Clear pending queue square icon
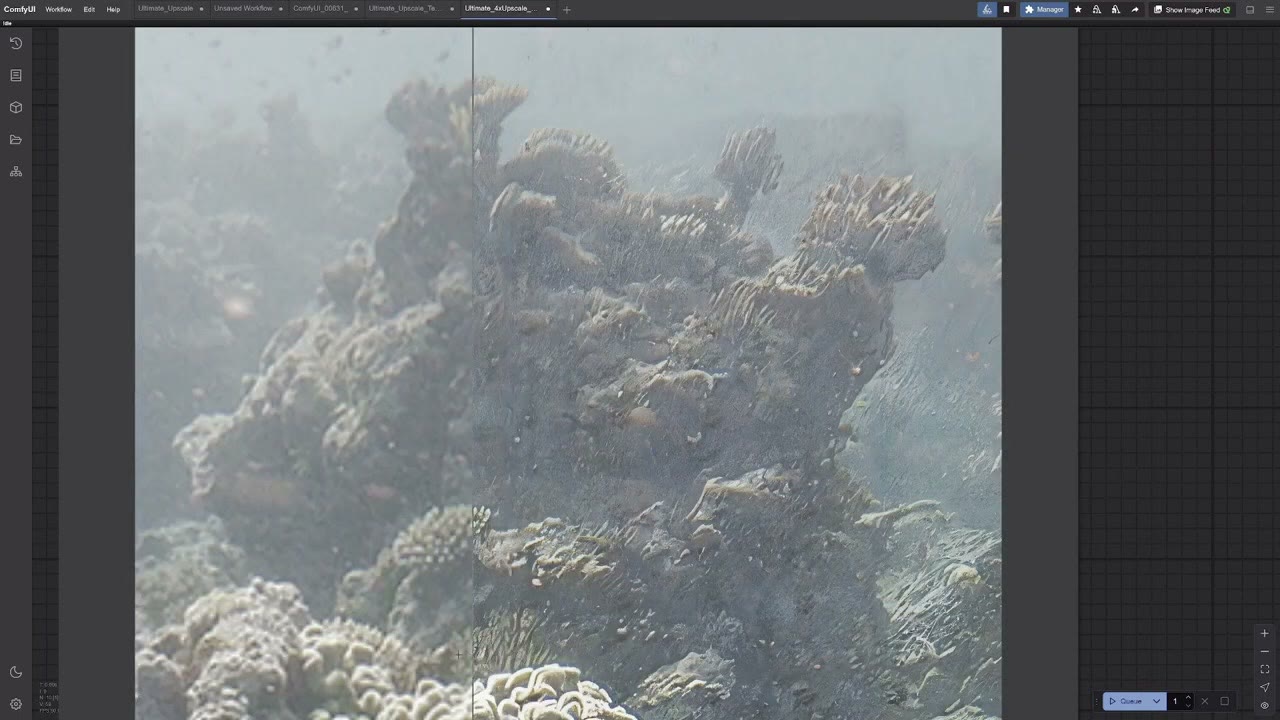This screenshot has height=720, width=1280. [1224, 701]
